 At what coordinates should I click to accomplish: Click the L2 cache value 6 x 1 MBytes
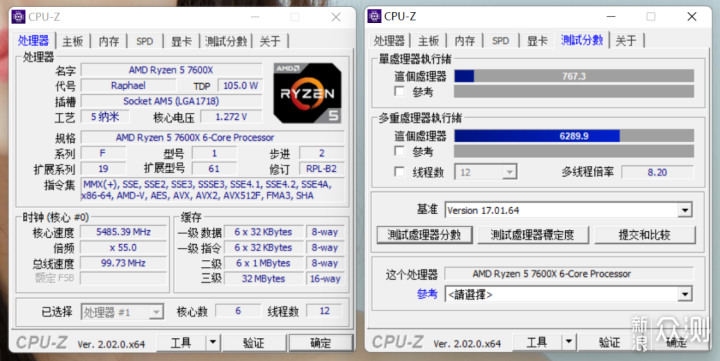tap(264, 263)
